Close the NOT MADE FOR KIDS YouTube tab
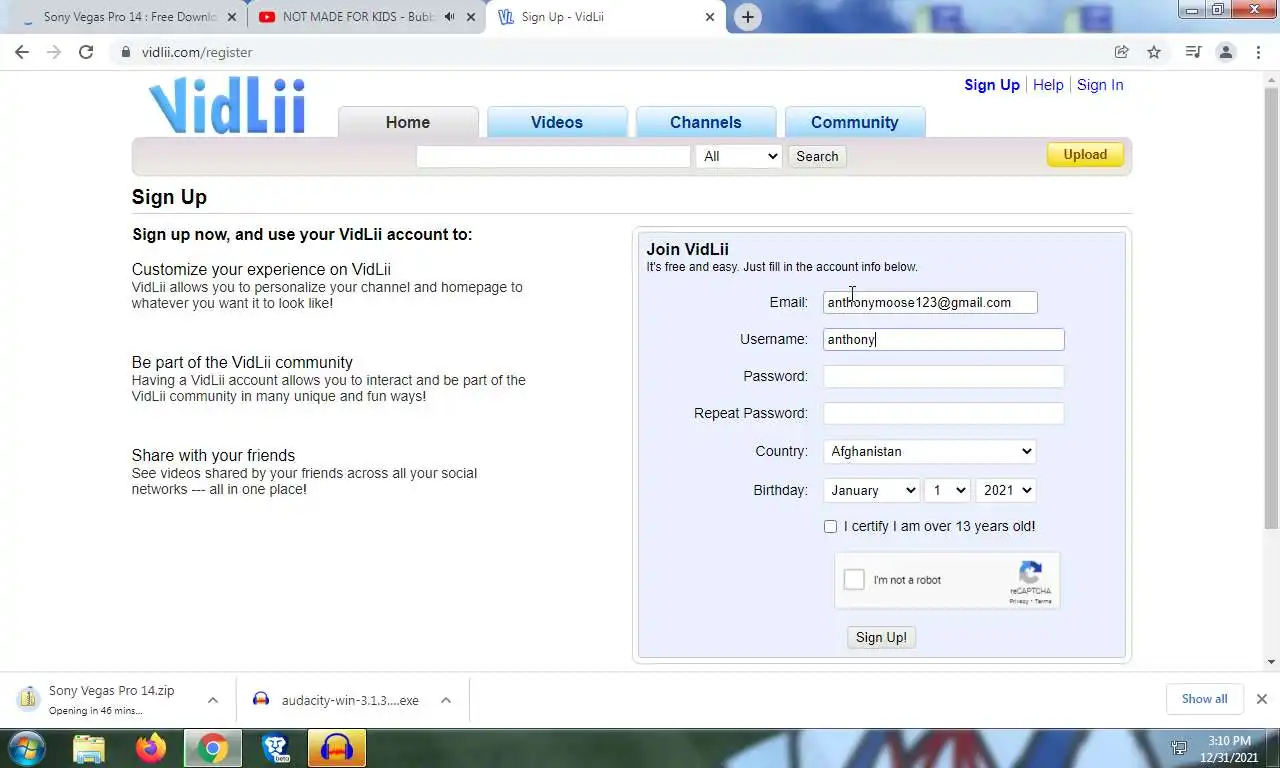The image size is (1280, 768). pyautogui.click(x=471, y=17)
